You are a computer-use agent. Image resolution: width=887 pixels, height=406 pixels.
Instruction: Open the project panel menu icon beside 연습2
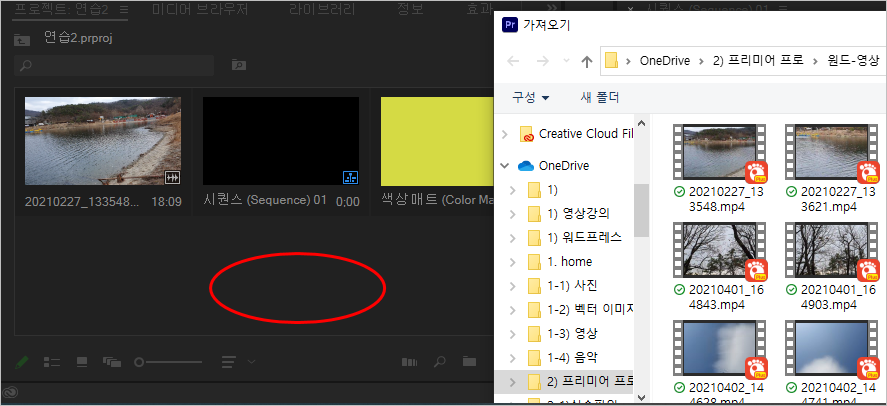point(124,10)
